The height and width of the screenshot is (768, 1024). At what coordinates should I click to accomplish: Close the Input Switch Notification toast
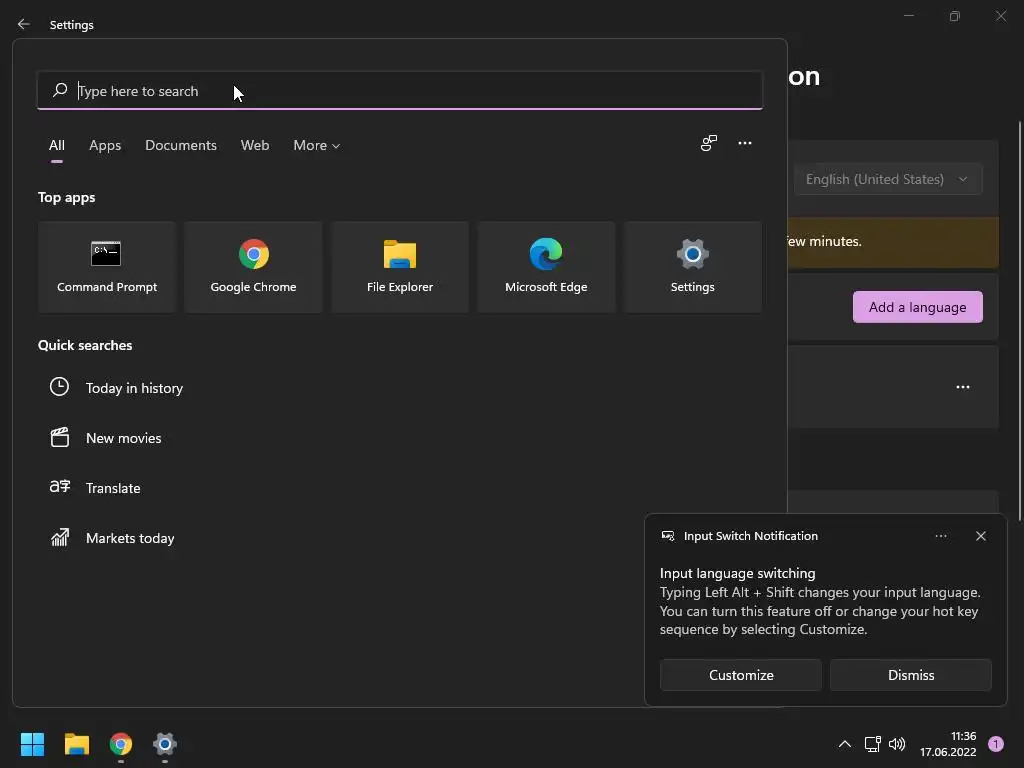tap(980, 536)
